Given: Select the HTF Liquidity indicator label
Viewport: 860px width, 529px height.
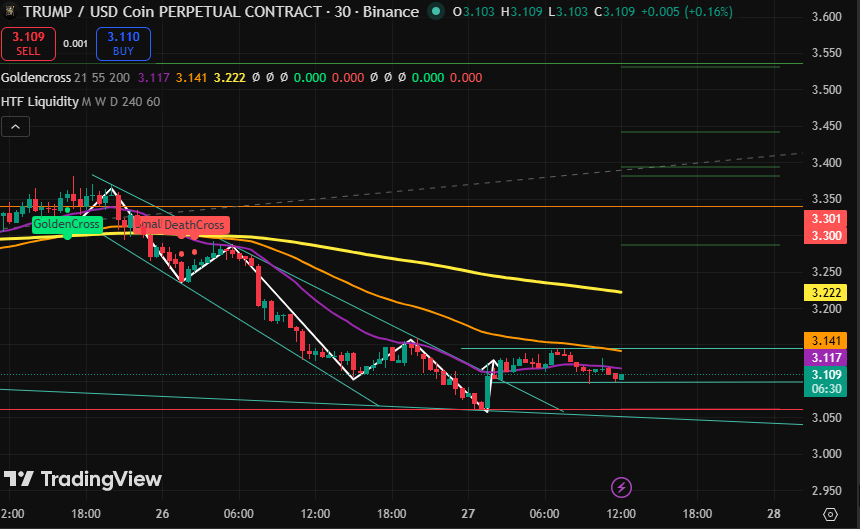Looking at the screenshot, I should 39,101.
